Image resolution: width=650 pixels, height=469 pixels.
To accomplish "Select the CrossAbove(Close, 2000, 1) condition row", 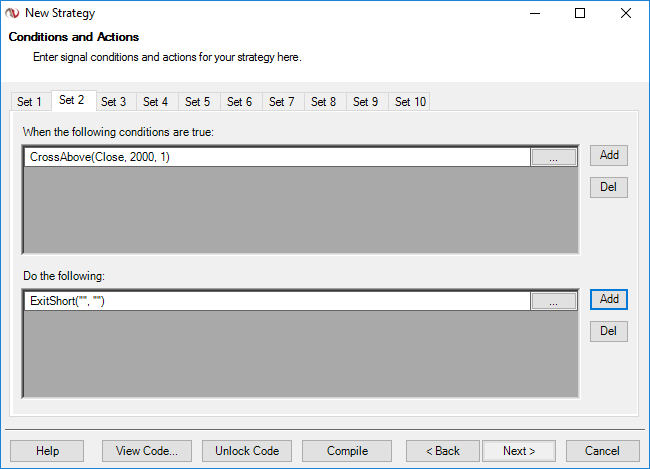I will click(x=276, y=157).
